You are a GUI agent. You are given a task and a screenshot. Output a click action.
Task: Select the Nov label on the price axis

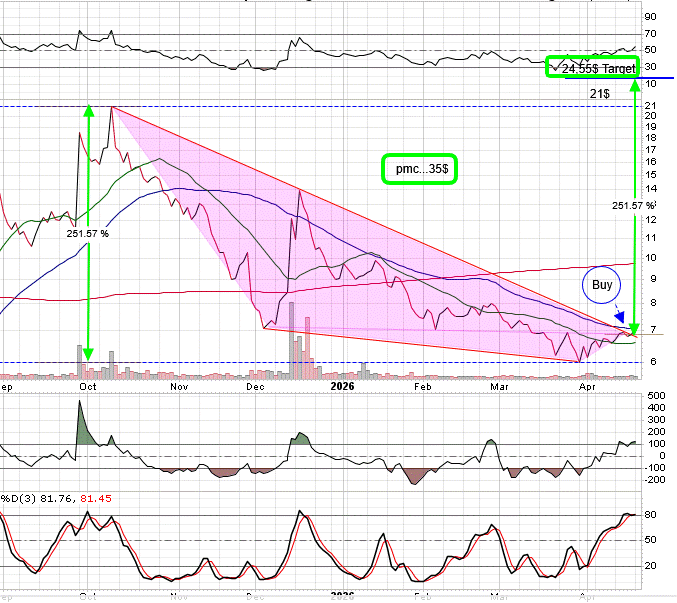click(179, 385)
